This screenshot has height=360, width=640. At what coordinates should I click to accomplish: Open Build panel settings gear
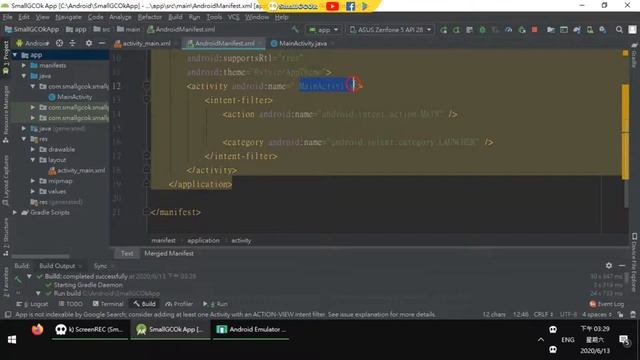609,265
